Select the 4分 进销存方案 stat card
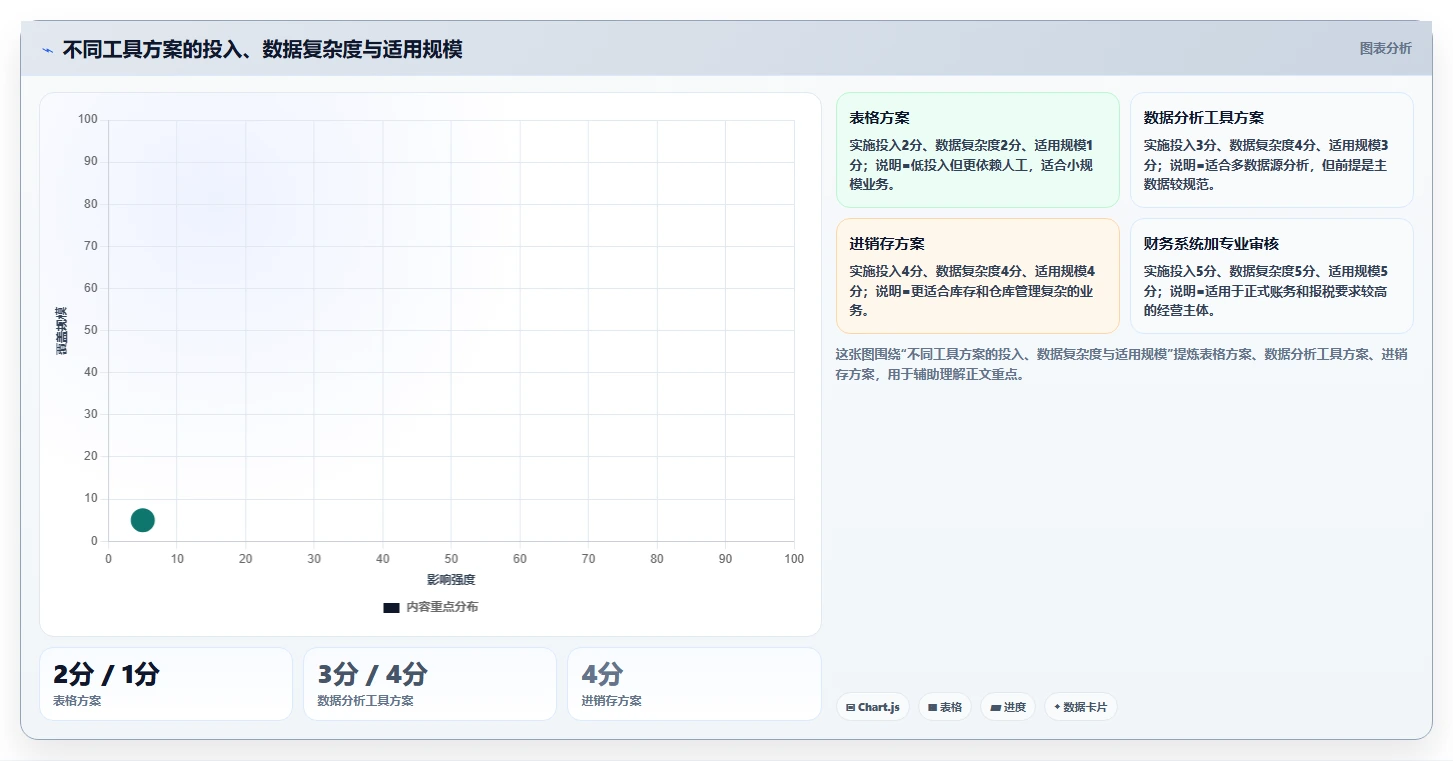The width and height of the screenshot is (1453, 761). tap(694, 684)
